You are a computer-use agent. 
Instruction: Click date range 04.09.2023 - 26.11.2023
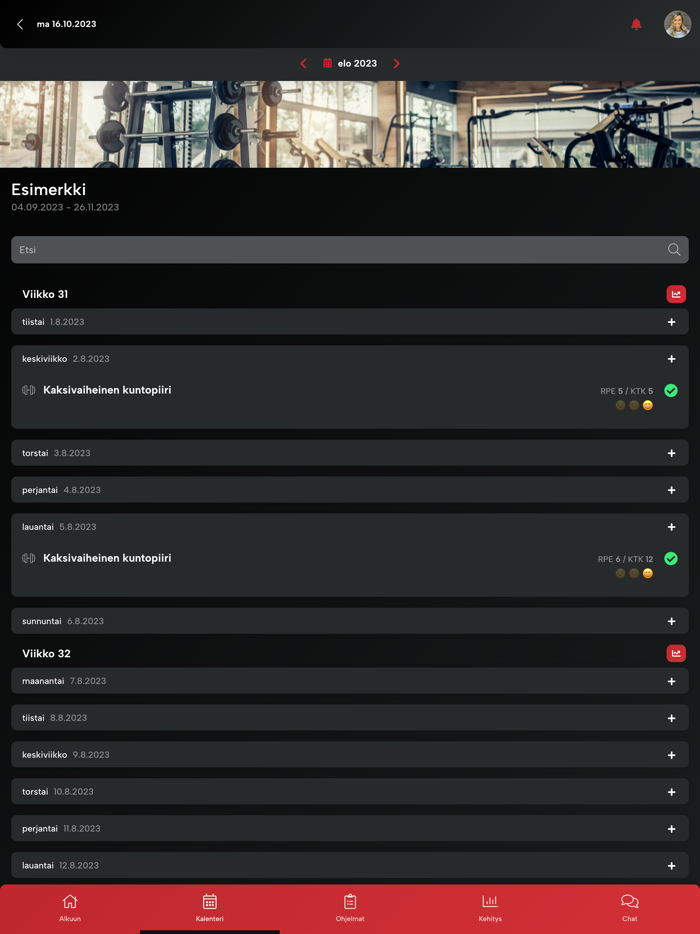(x=65, y=207)
